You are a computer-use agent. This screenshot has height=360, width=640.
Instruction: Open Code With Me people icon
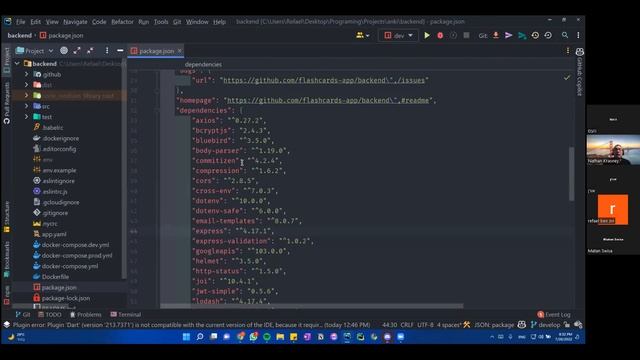(x=362, y=36)
